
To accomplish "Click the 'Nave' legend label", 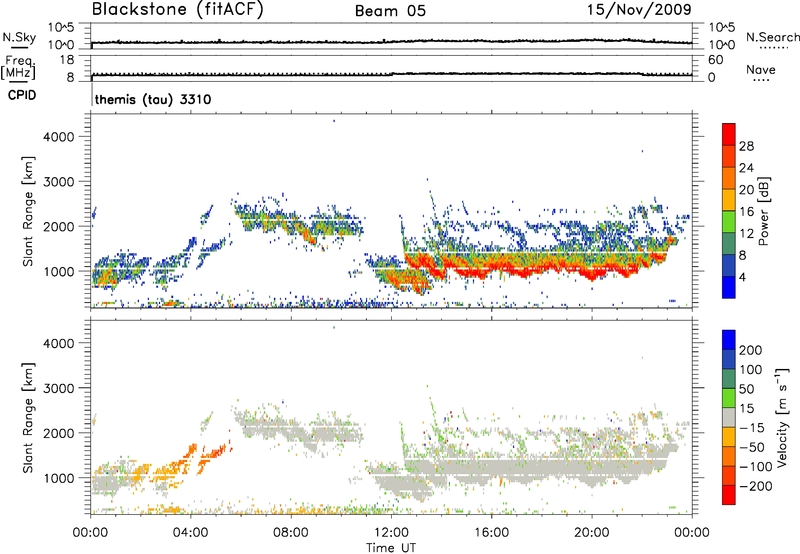I will click(761, 69).
